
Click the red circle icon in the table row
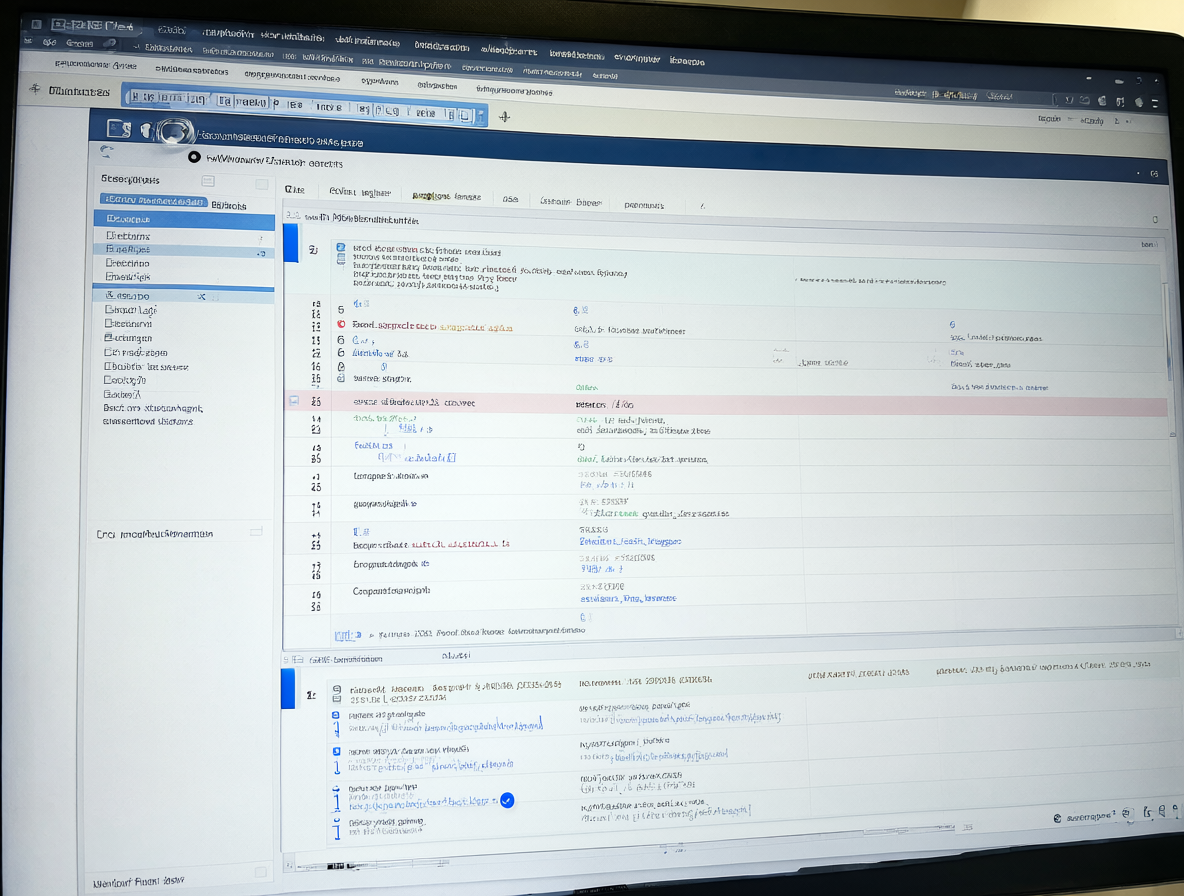341,325
